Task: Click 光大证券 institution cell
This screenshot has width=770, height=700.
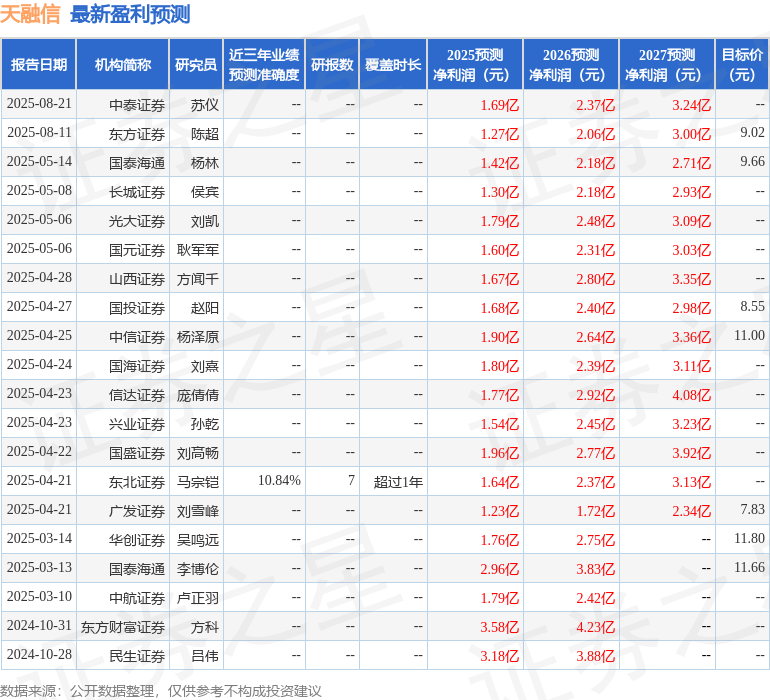Action: click(137, 221)
